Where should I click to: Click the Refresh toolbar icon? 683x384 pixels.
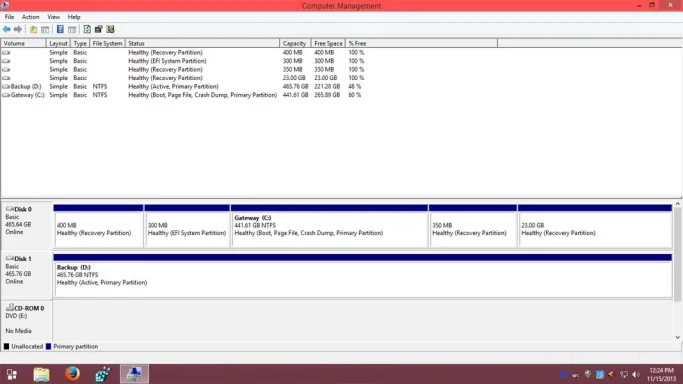tap(87, 29)
